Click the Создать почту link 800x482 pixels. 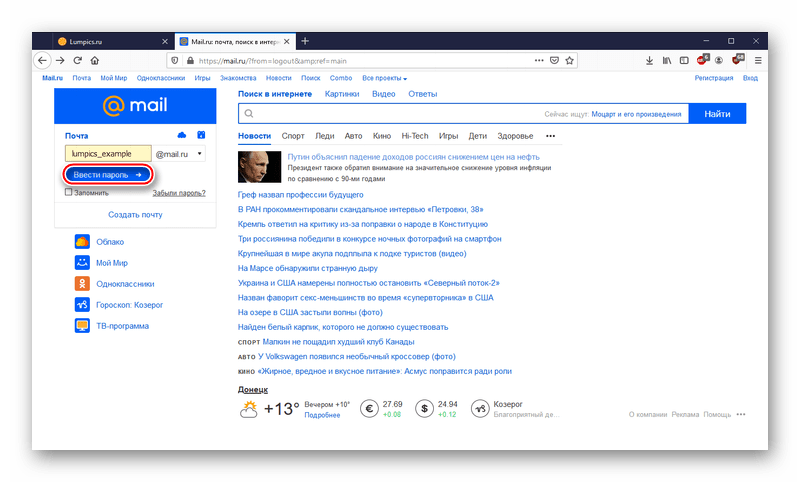tap(135, 215)
